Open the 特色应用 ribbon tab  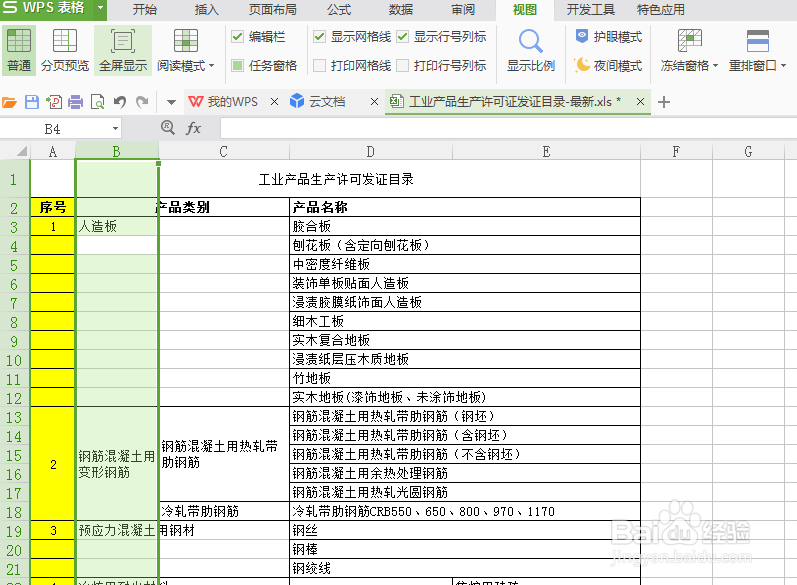click(x=661, y=10)
